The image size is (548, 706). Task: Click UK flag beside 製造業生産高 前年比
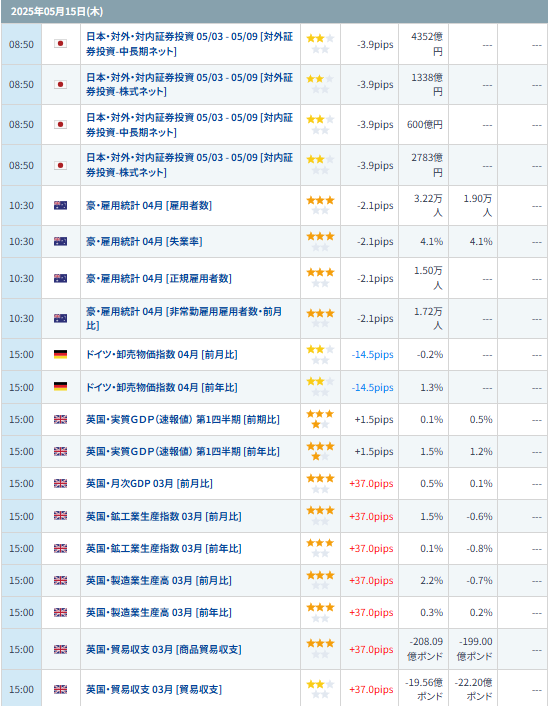click(60, 612)
